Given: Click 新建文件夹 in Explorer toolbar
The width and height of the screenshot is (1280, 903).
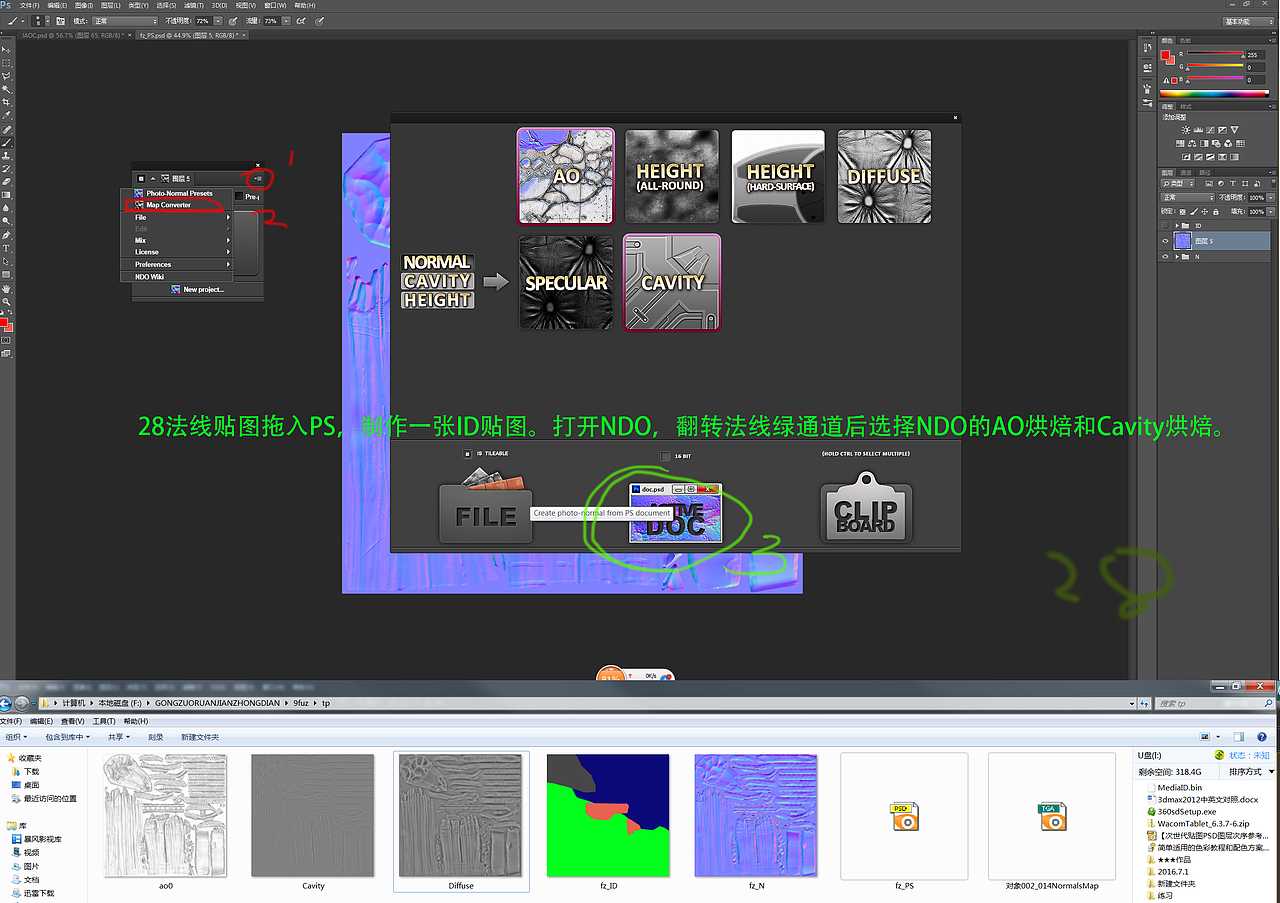Looking at the screenshot, I should pyautogui.click(x=199, y=736).
